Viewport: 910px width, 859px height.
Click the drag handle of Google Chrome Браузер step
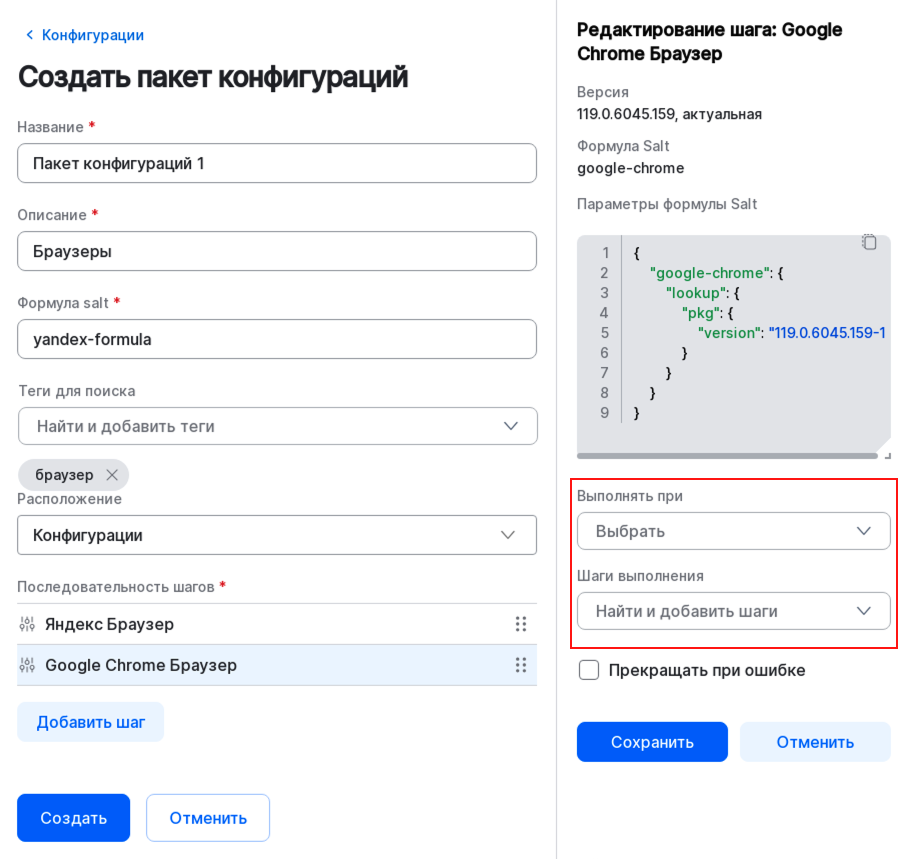[x=521, y=664]
